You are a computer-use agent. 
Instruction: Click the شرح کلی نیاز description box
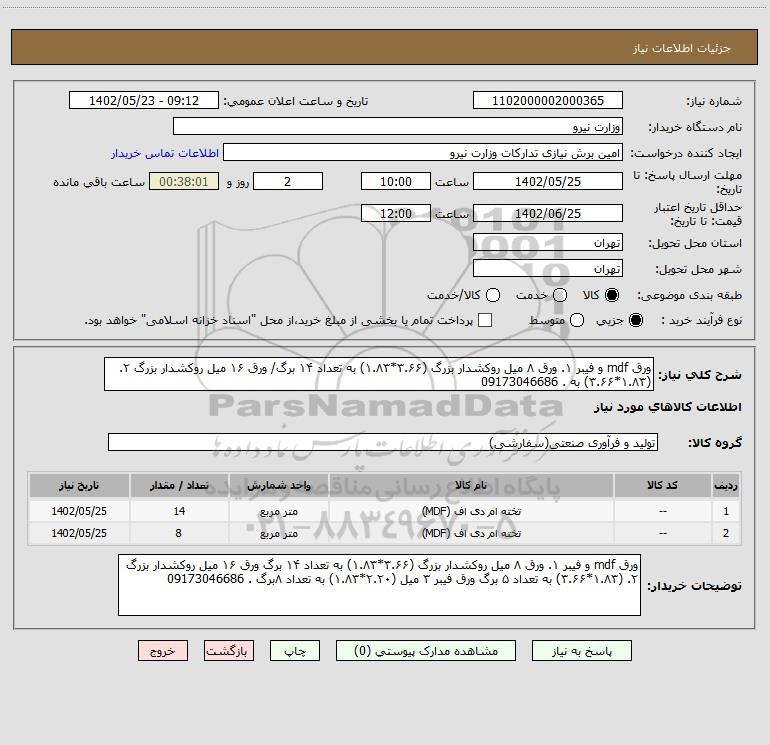pyautogui.click(x=379, y=374)
